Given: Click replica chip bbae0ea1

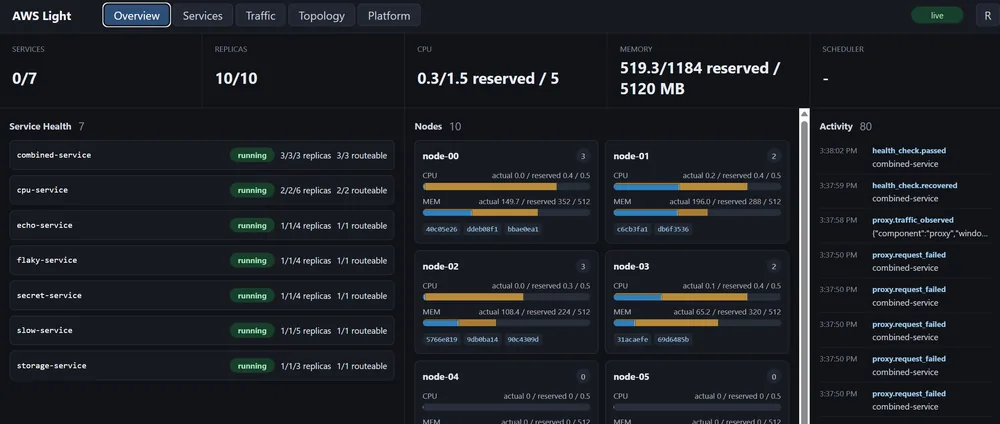Looking at the screenshot, I should pyautogui.click(x=523, y=229).
